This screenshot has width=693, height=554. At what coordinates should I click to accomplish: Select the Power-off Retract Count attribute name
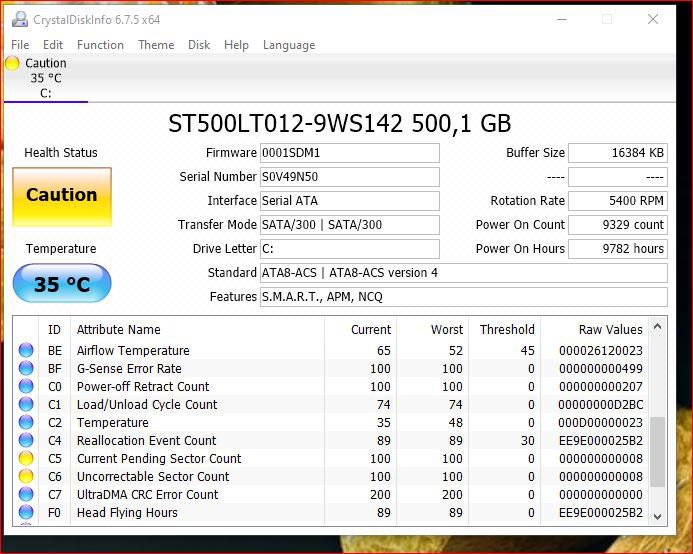pos(143,387)
